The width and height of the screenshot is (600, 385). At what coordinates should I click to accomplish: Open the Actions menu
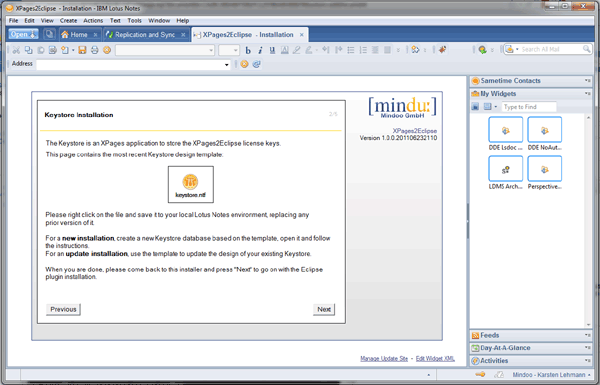coord(93,21)
